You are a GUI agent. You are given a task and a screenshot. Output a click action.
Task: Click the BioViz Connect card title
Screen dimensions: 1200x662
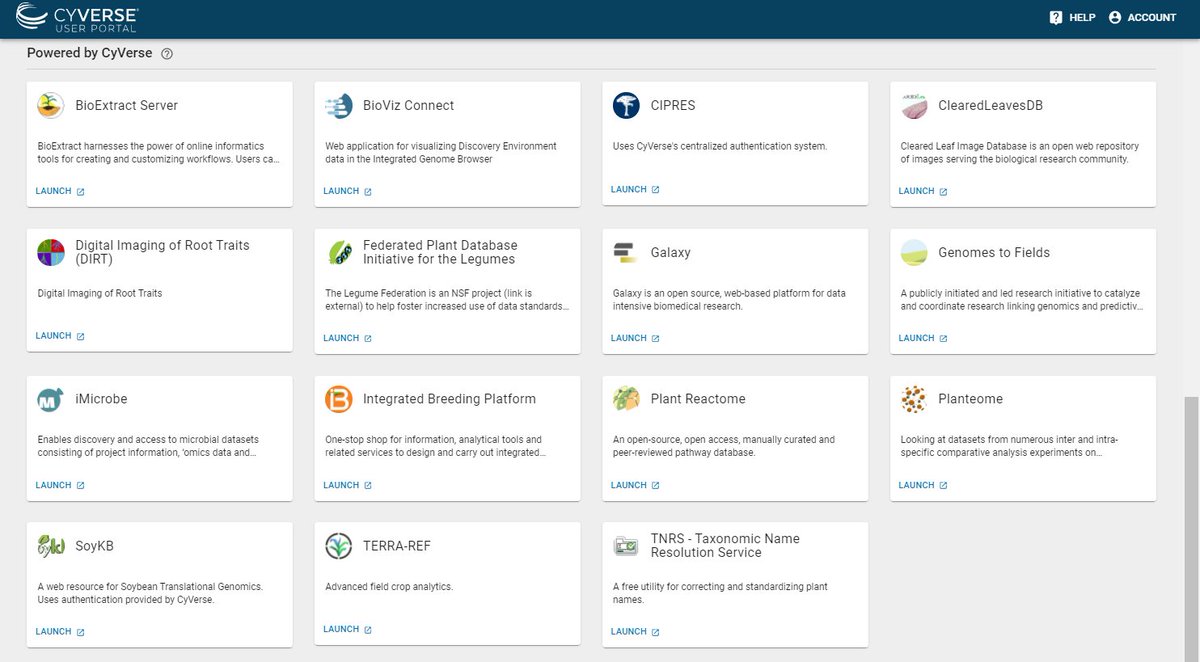pyautogui.click(x=408, y=105)
